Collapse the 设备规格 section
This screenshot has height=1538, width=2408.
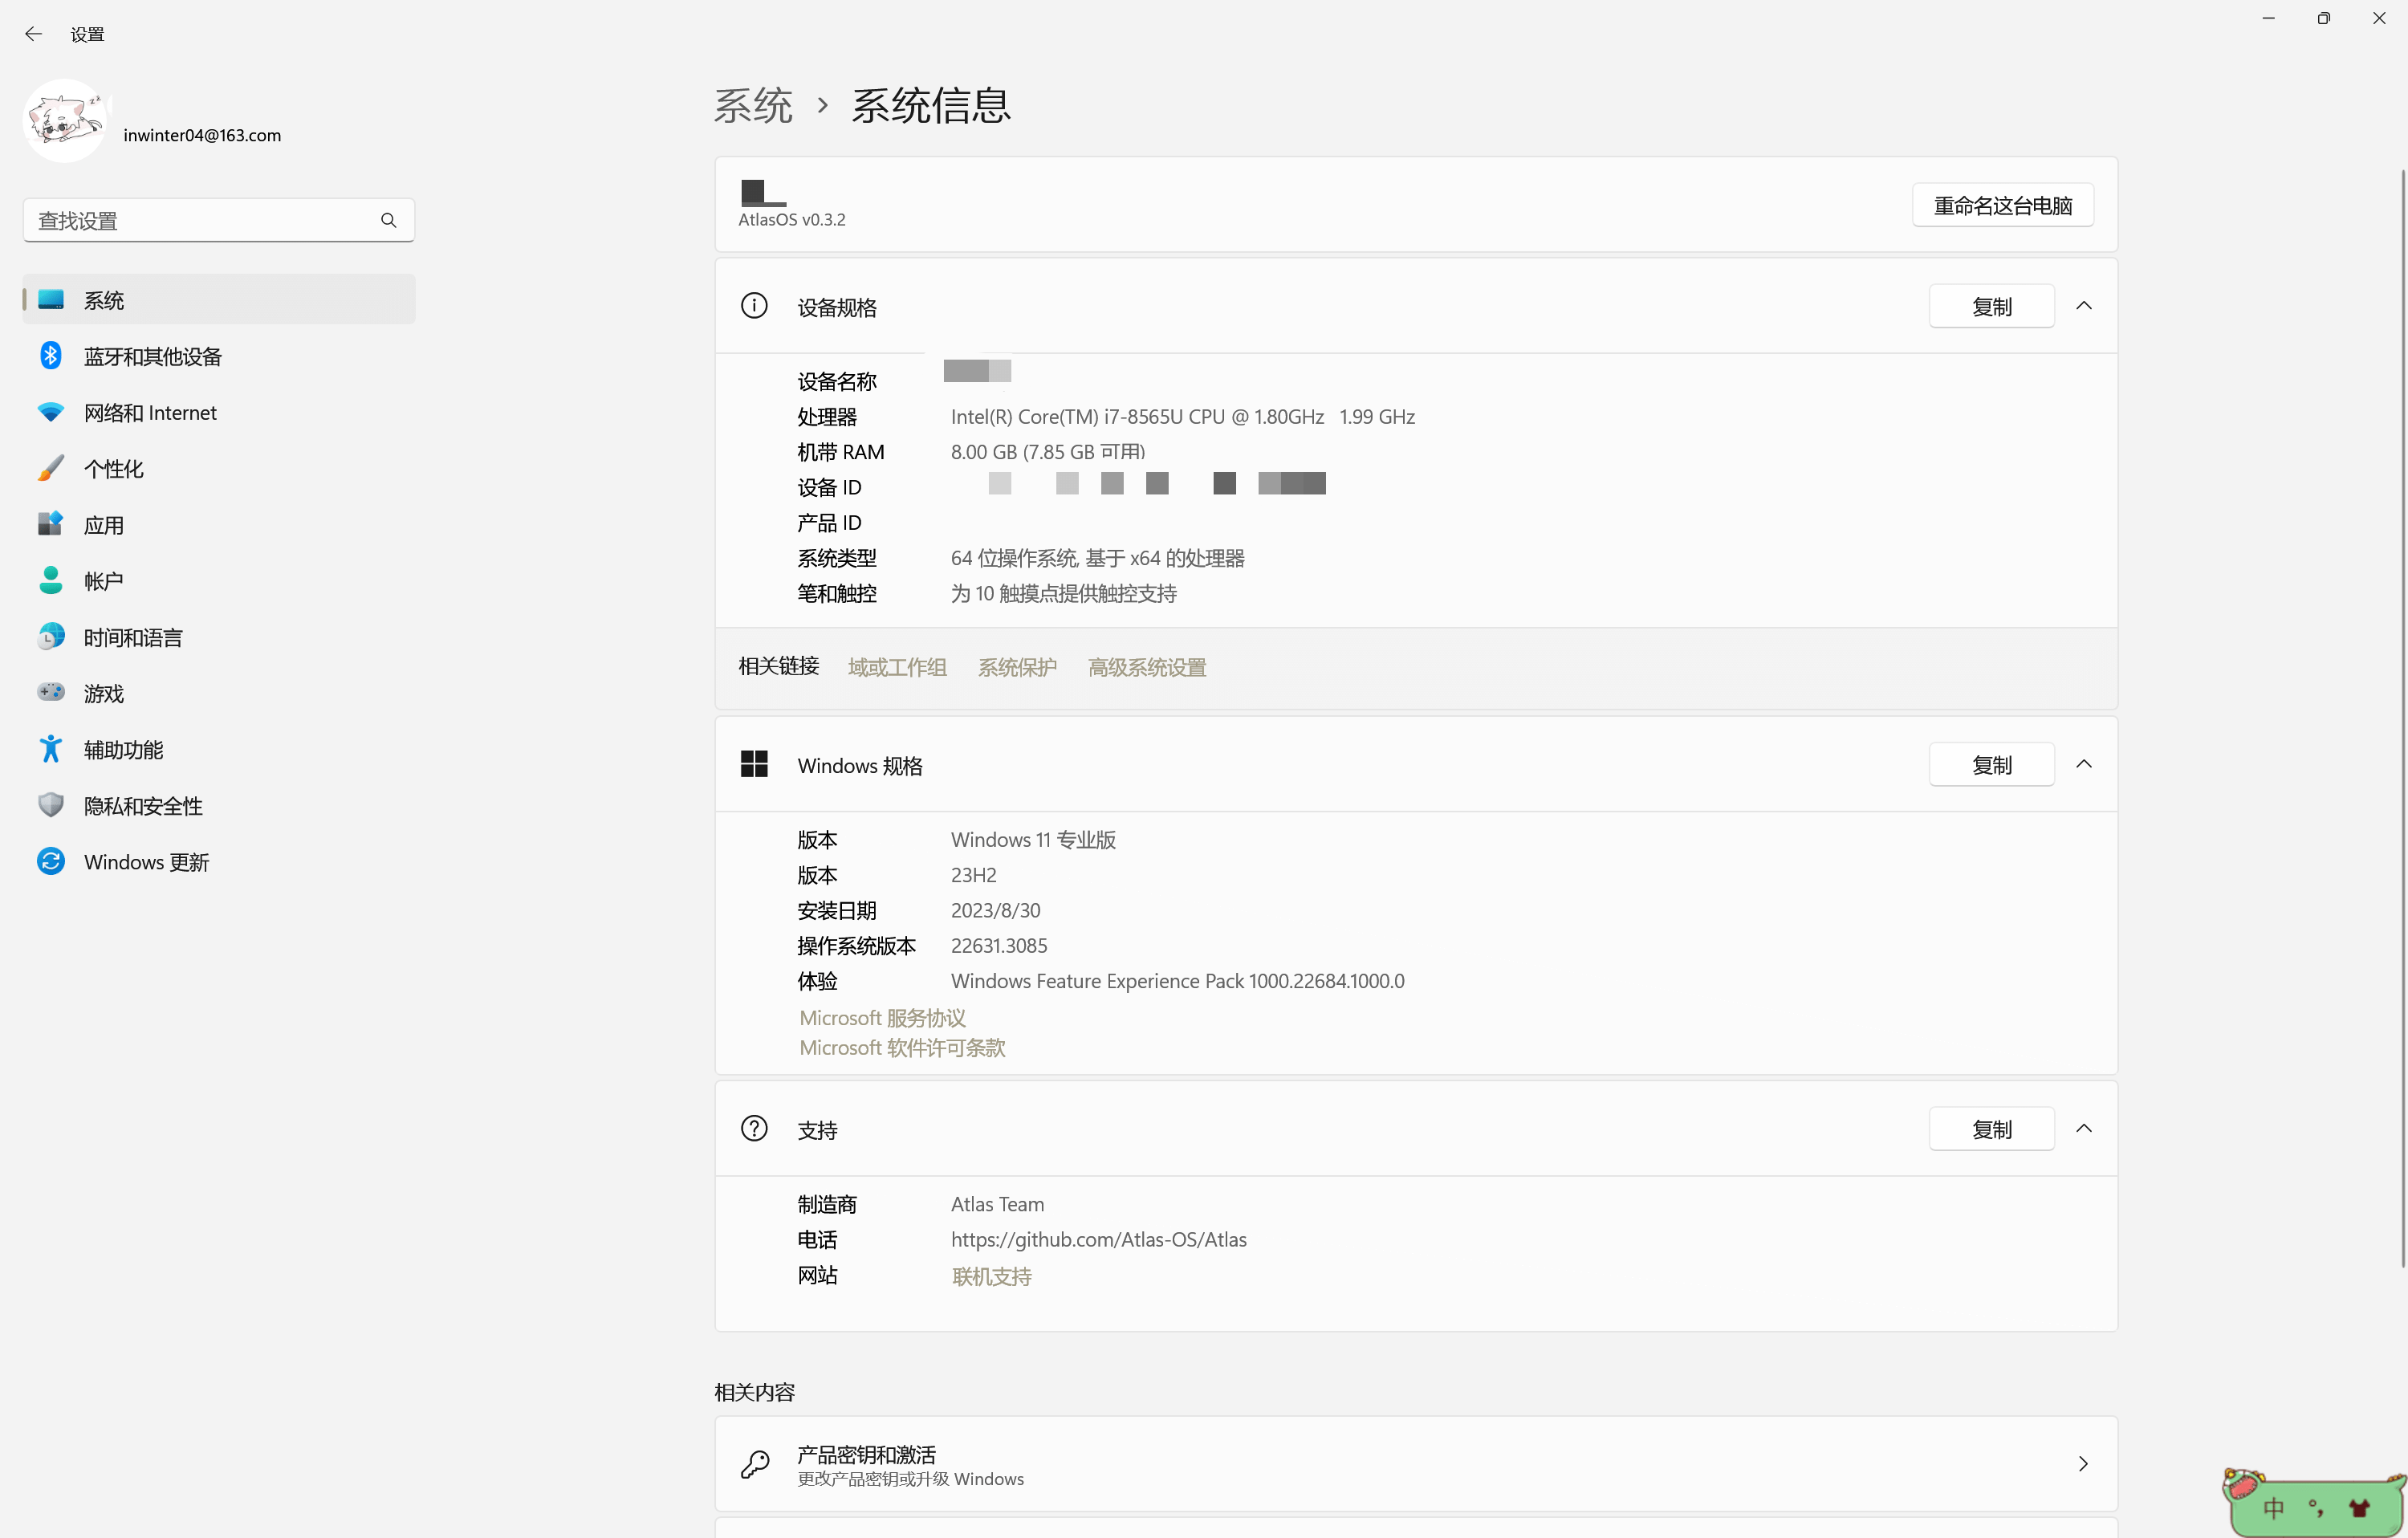pos(2084,306)
